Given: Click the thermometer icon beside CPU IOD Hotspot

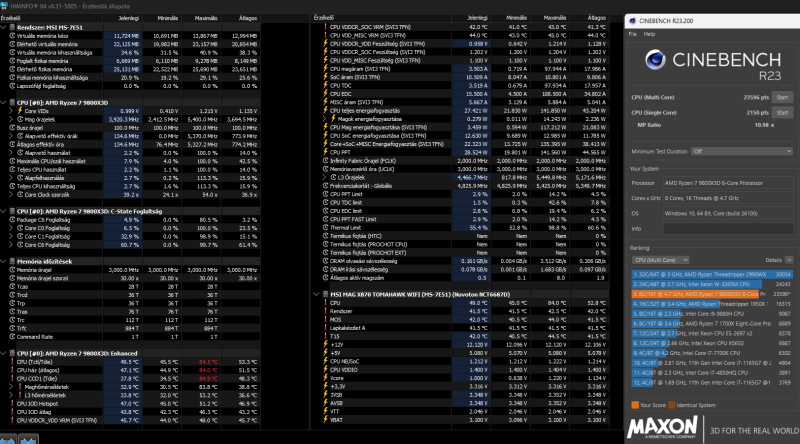Looking at the screenshot, I should tap(12, 404).
